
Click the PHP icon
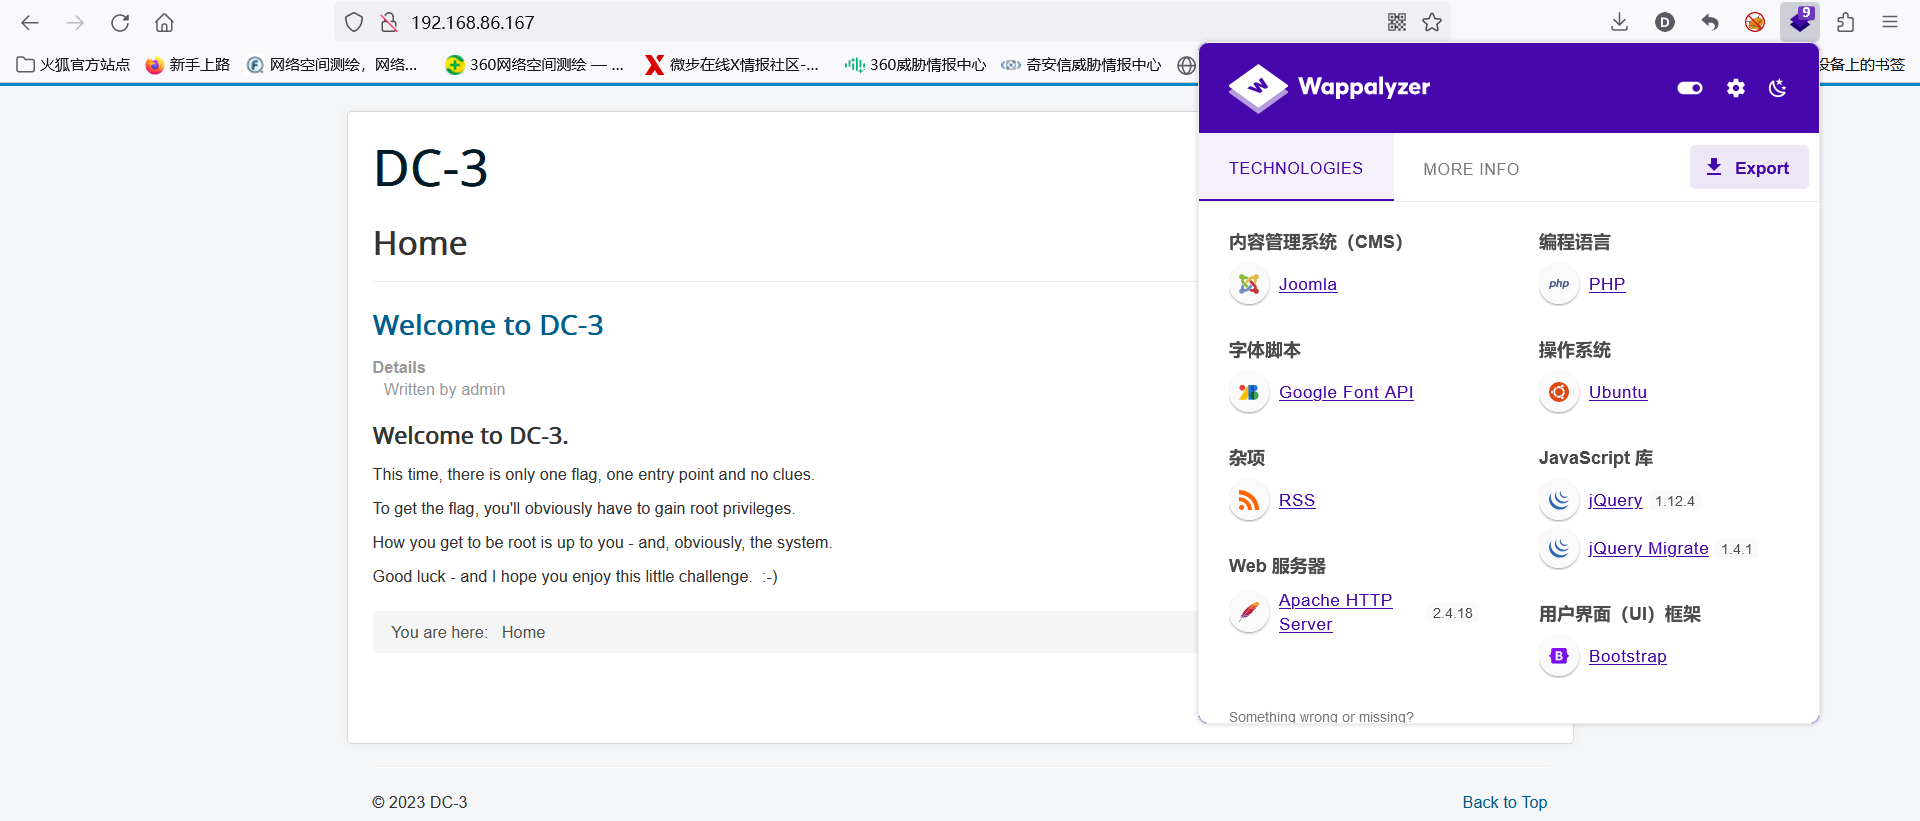click(1559, 284)
